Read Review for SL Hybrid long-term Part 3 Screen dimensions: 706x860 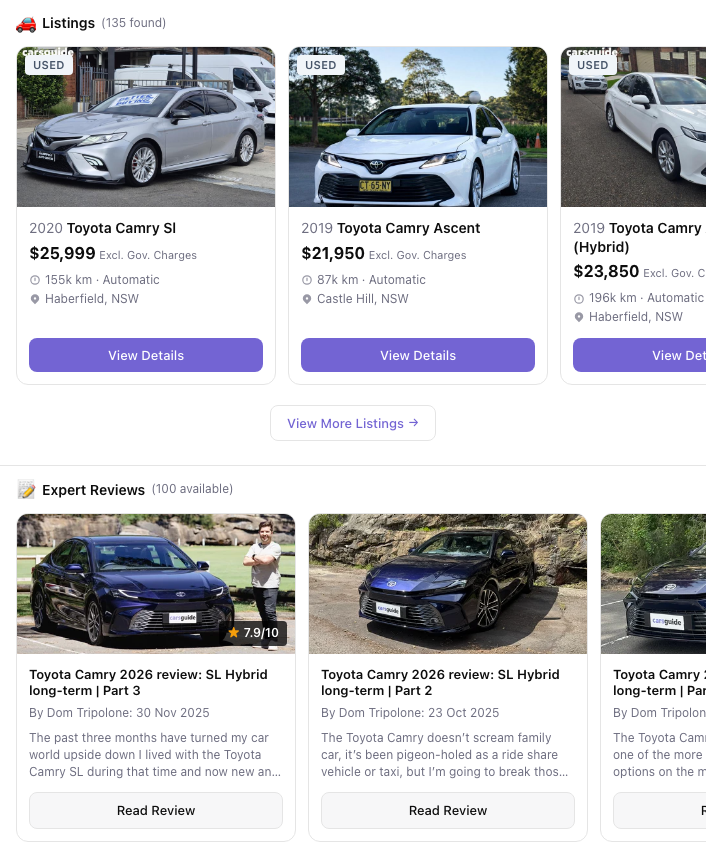[x=156, y=810]
